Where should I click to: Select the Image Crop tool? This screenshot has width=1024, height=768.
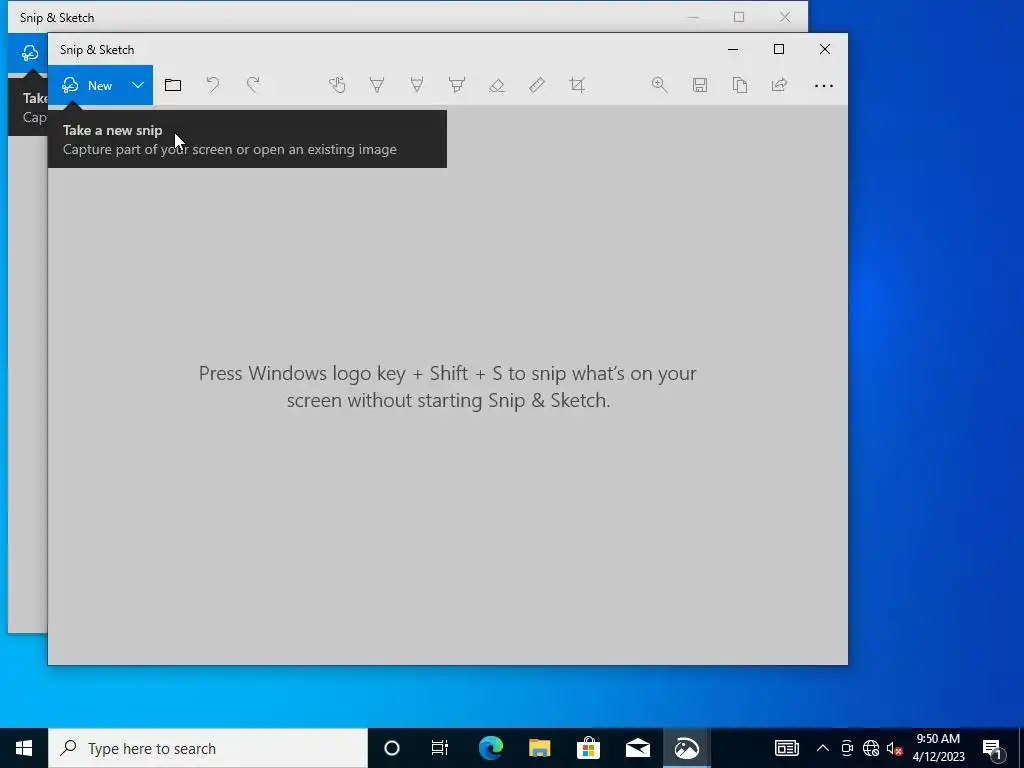(x=577, y=85)
